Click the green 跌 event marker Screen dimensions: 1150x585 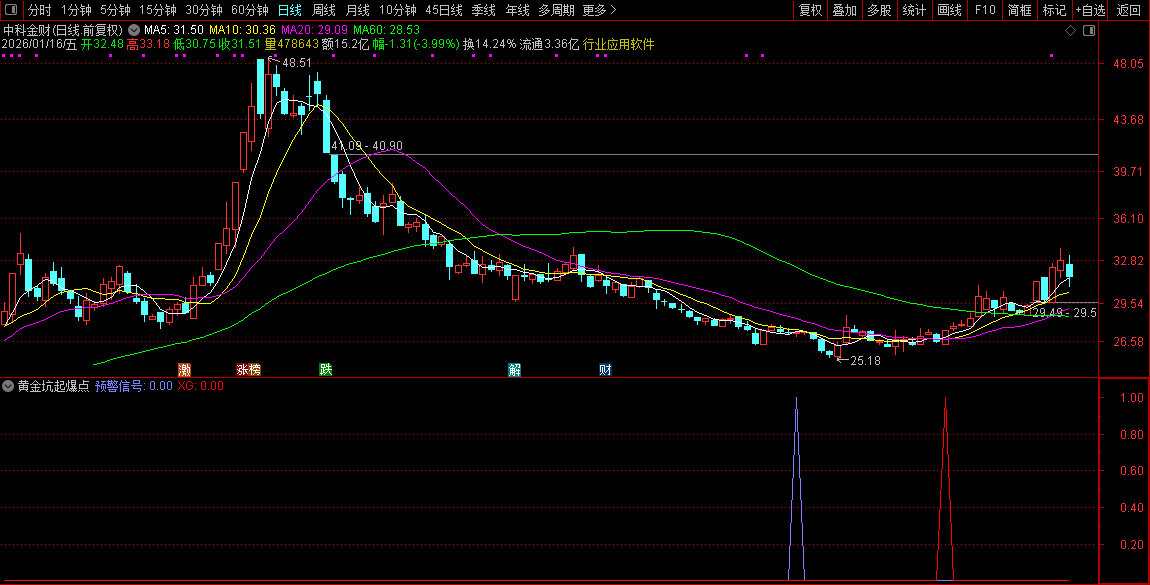[325, 370]
